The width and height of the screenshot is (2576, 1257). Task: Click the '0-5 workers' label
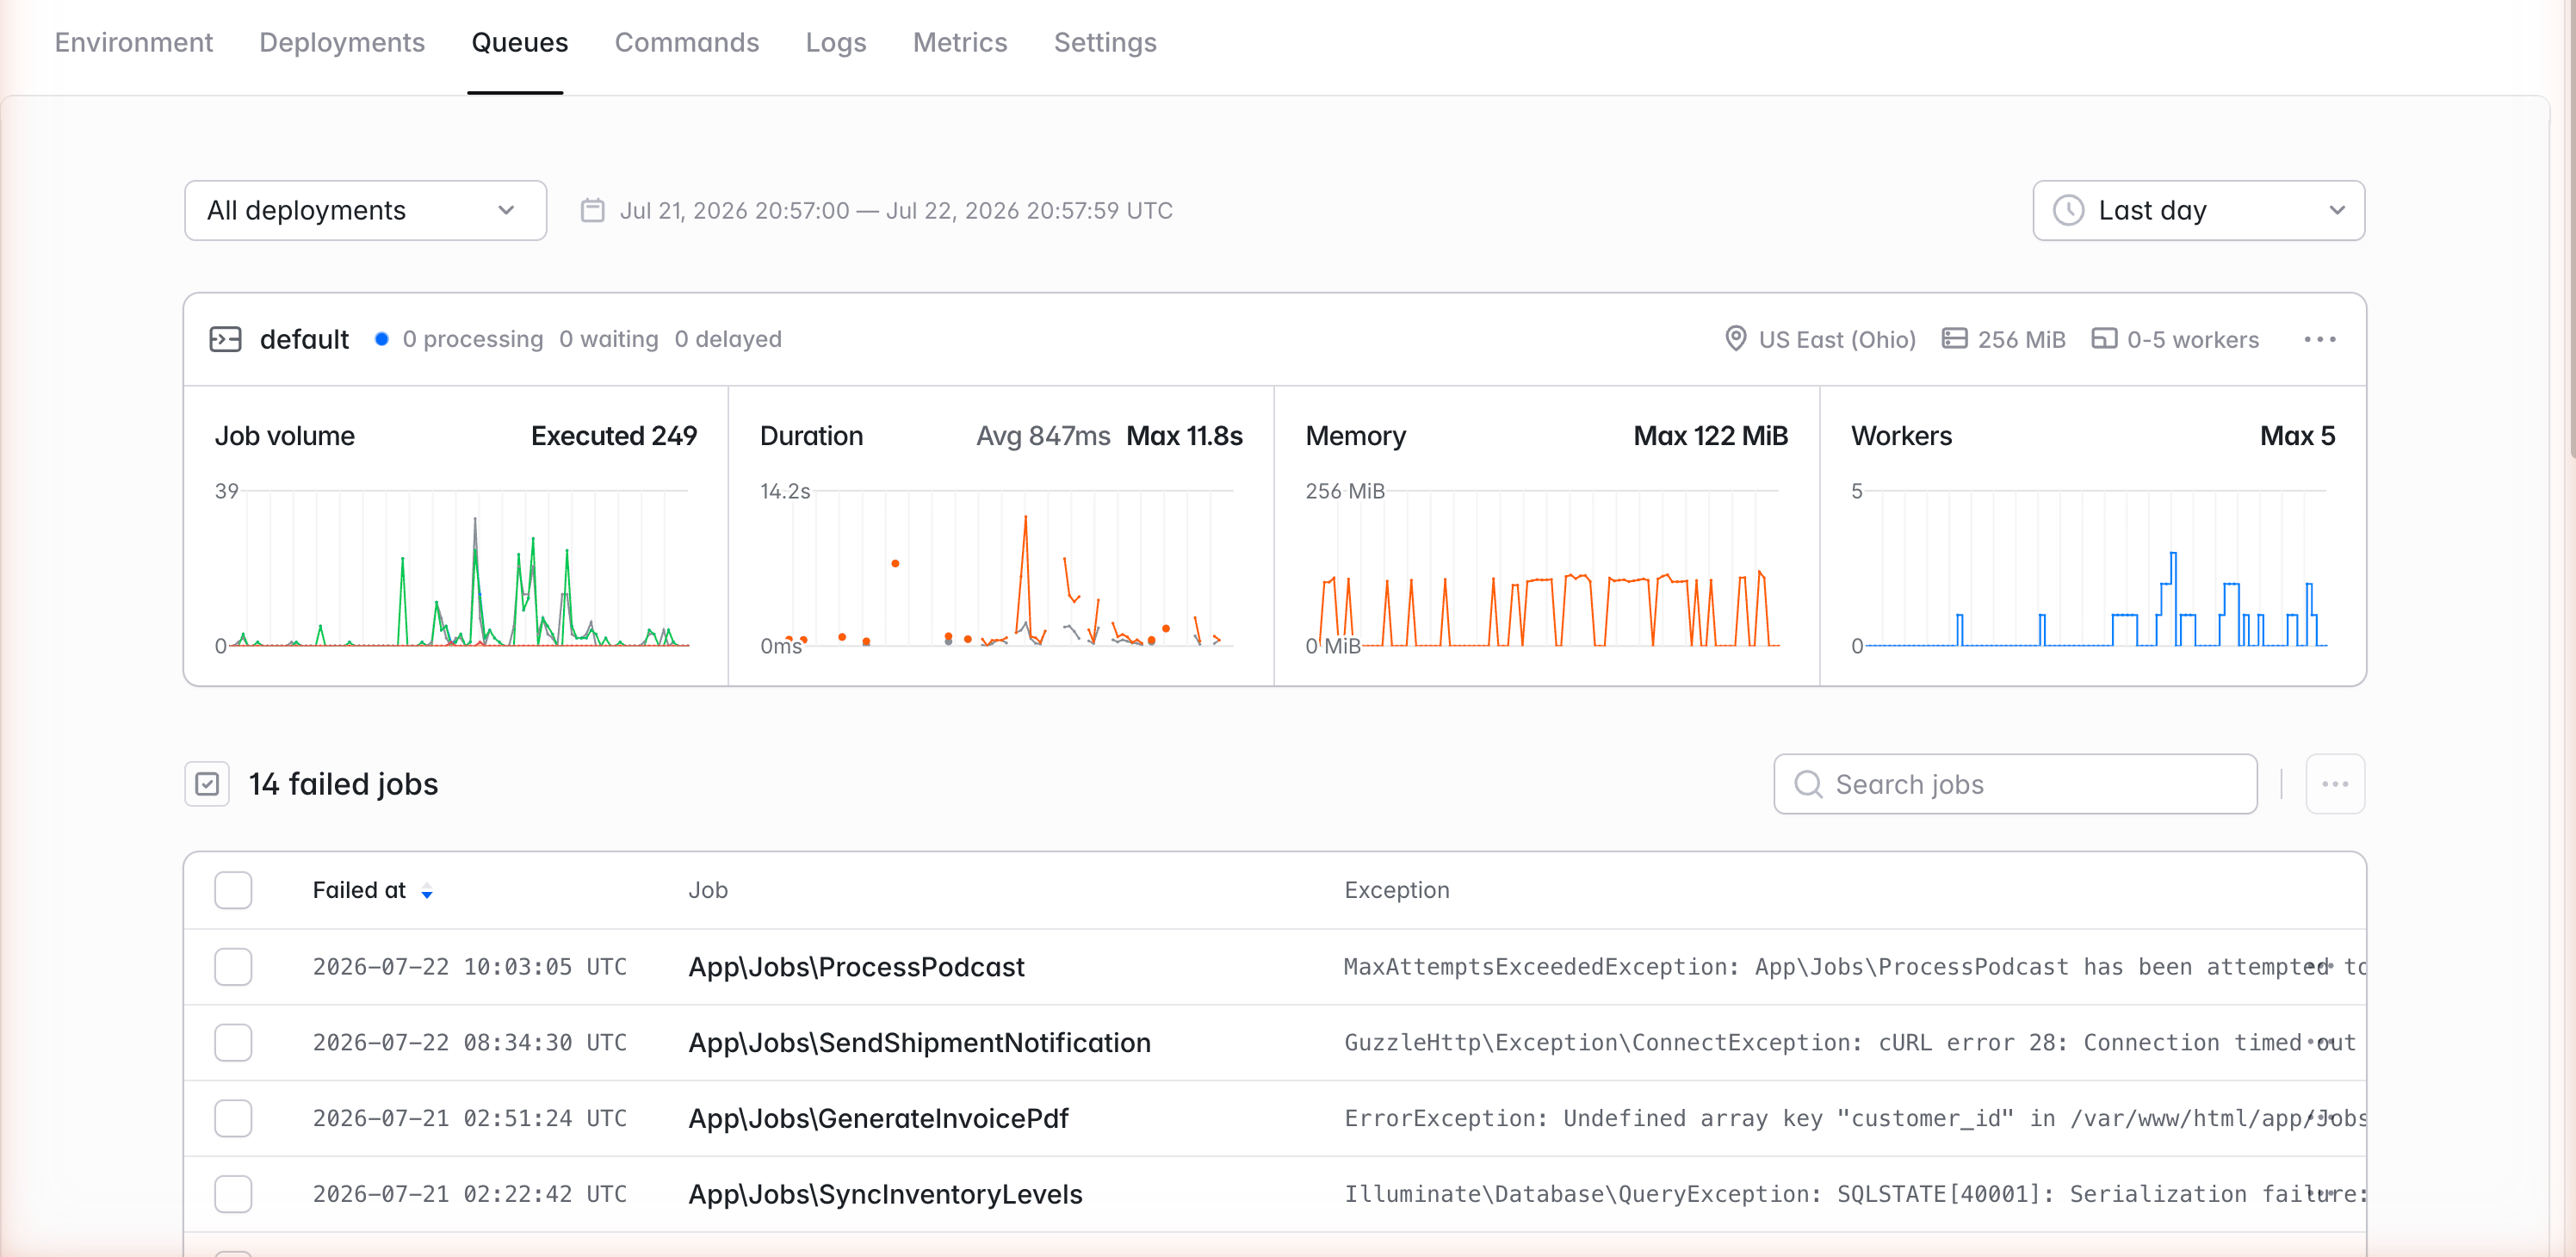click(2192, 339)
